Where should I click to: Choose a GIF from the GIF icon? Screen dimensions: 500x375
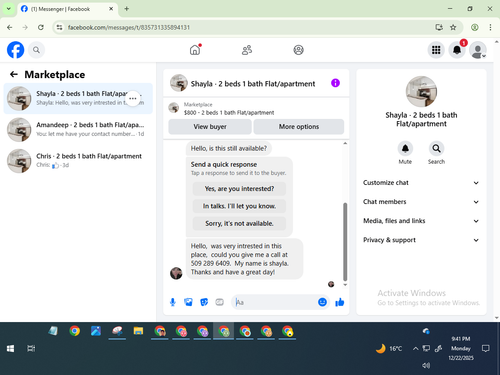tap(219, 302)
